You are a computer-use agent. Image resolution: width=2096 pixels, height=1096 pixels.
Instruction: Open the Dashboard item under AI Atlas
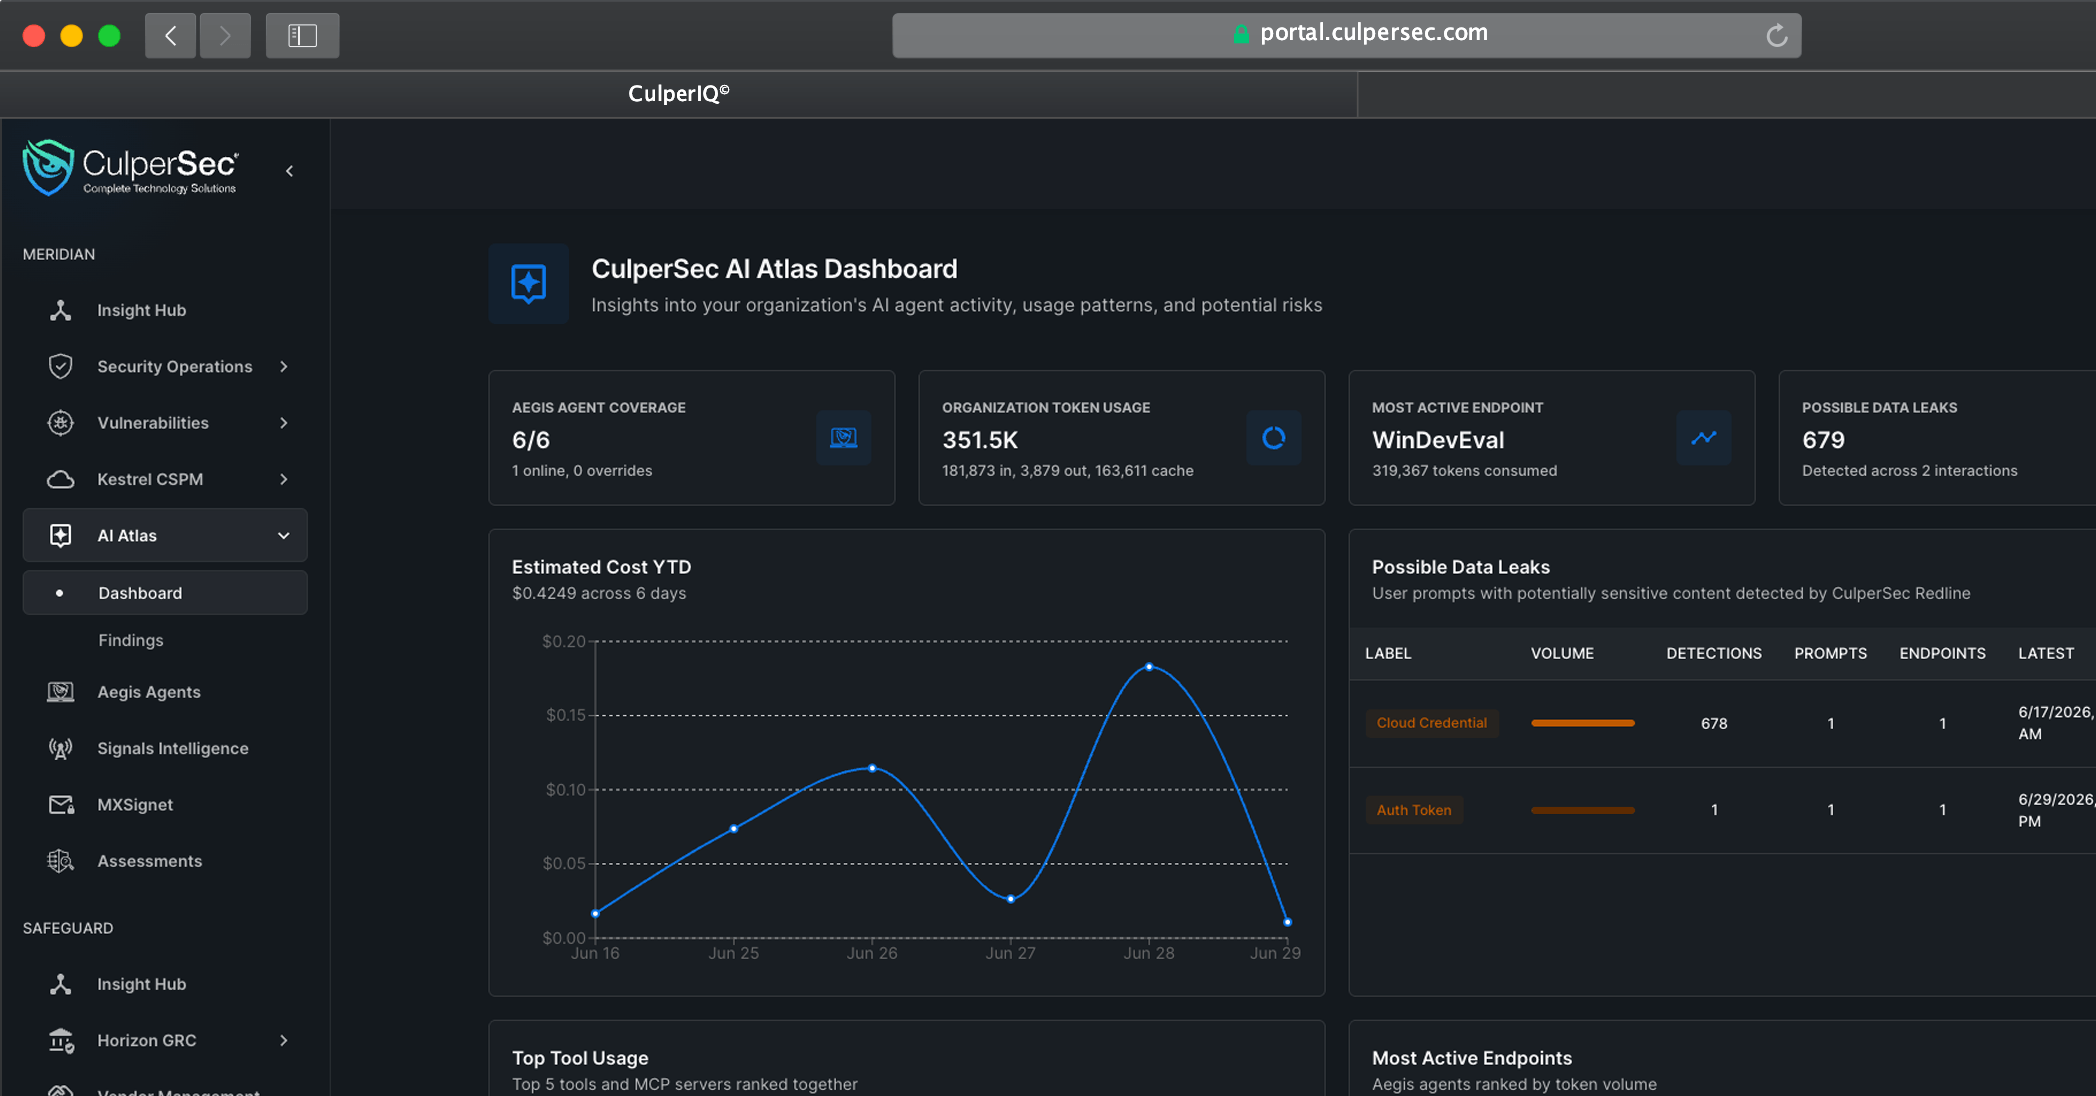[165, 593]
